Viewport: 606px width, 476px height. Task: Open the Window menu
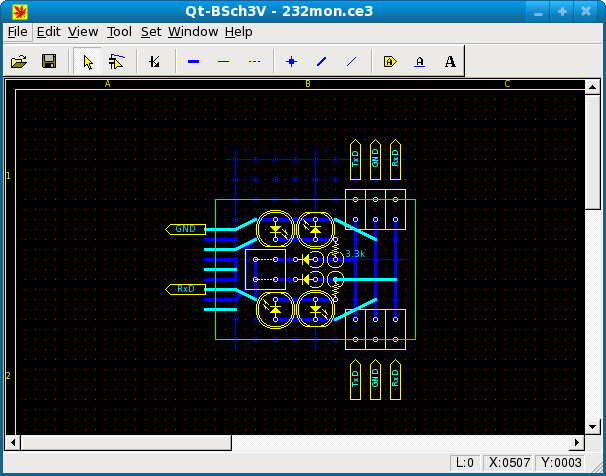[x=192, y=32]
